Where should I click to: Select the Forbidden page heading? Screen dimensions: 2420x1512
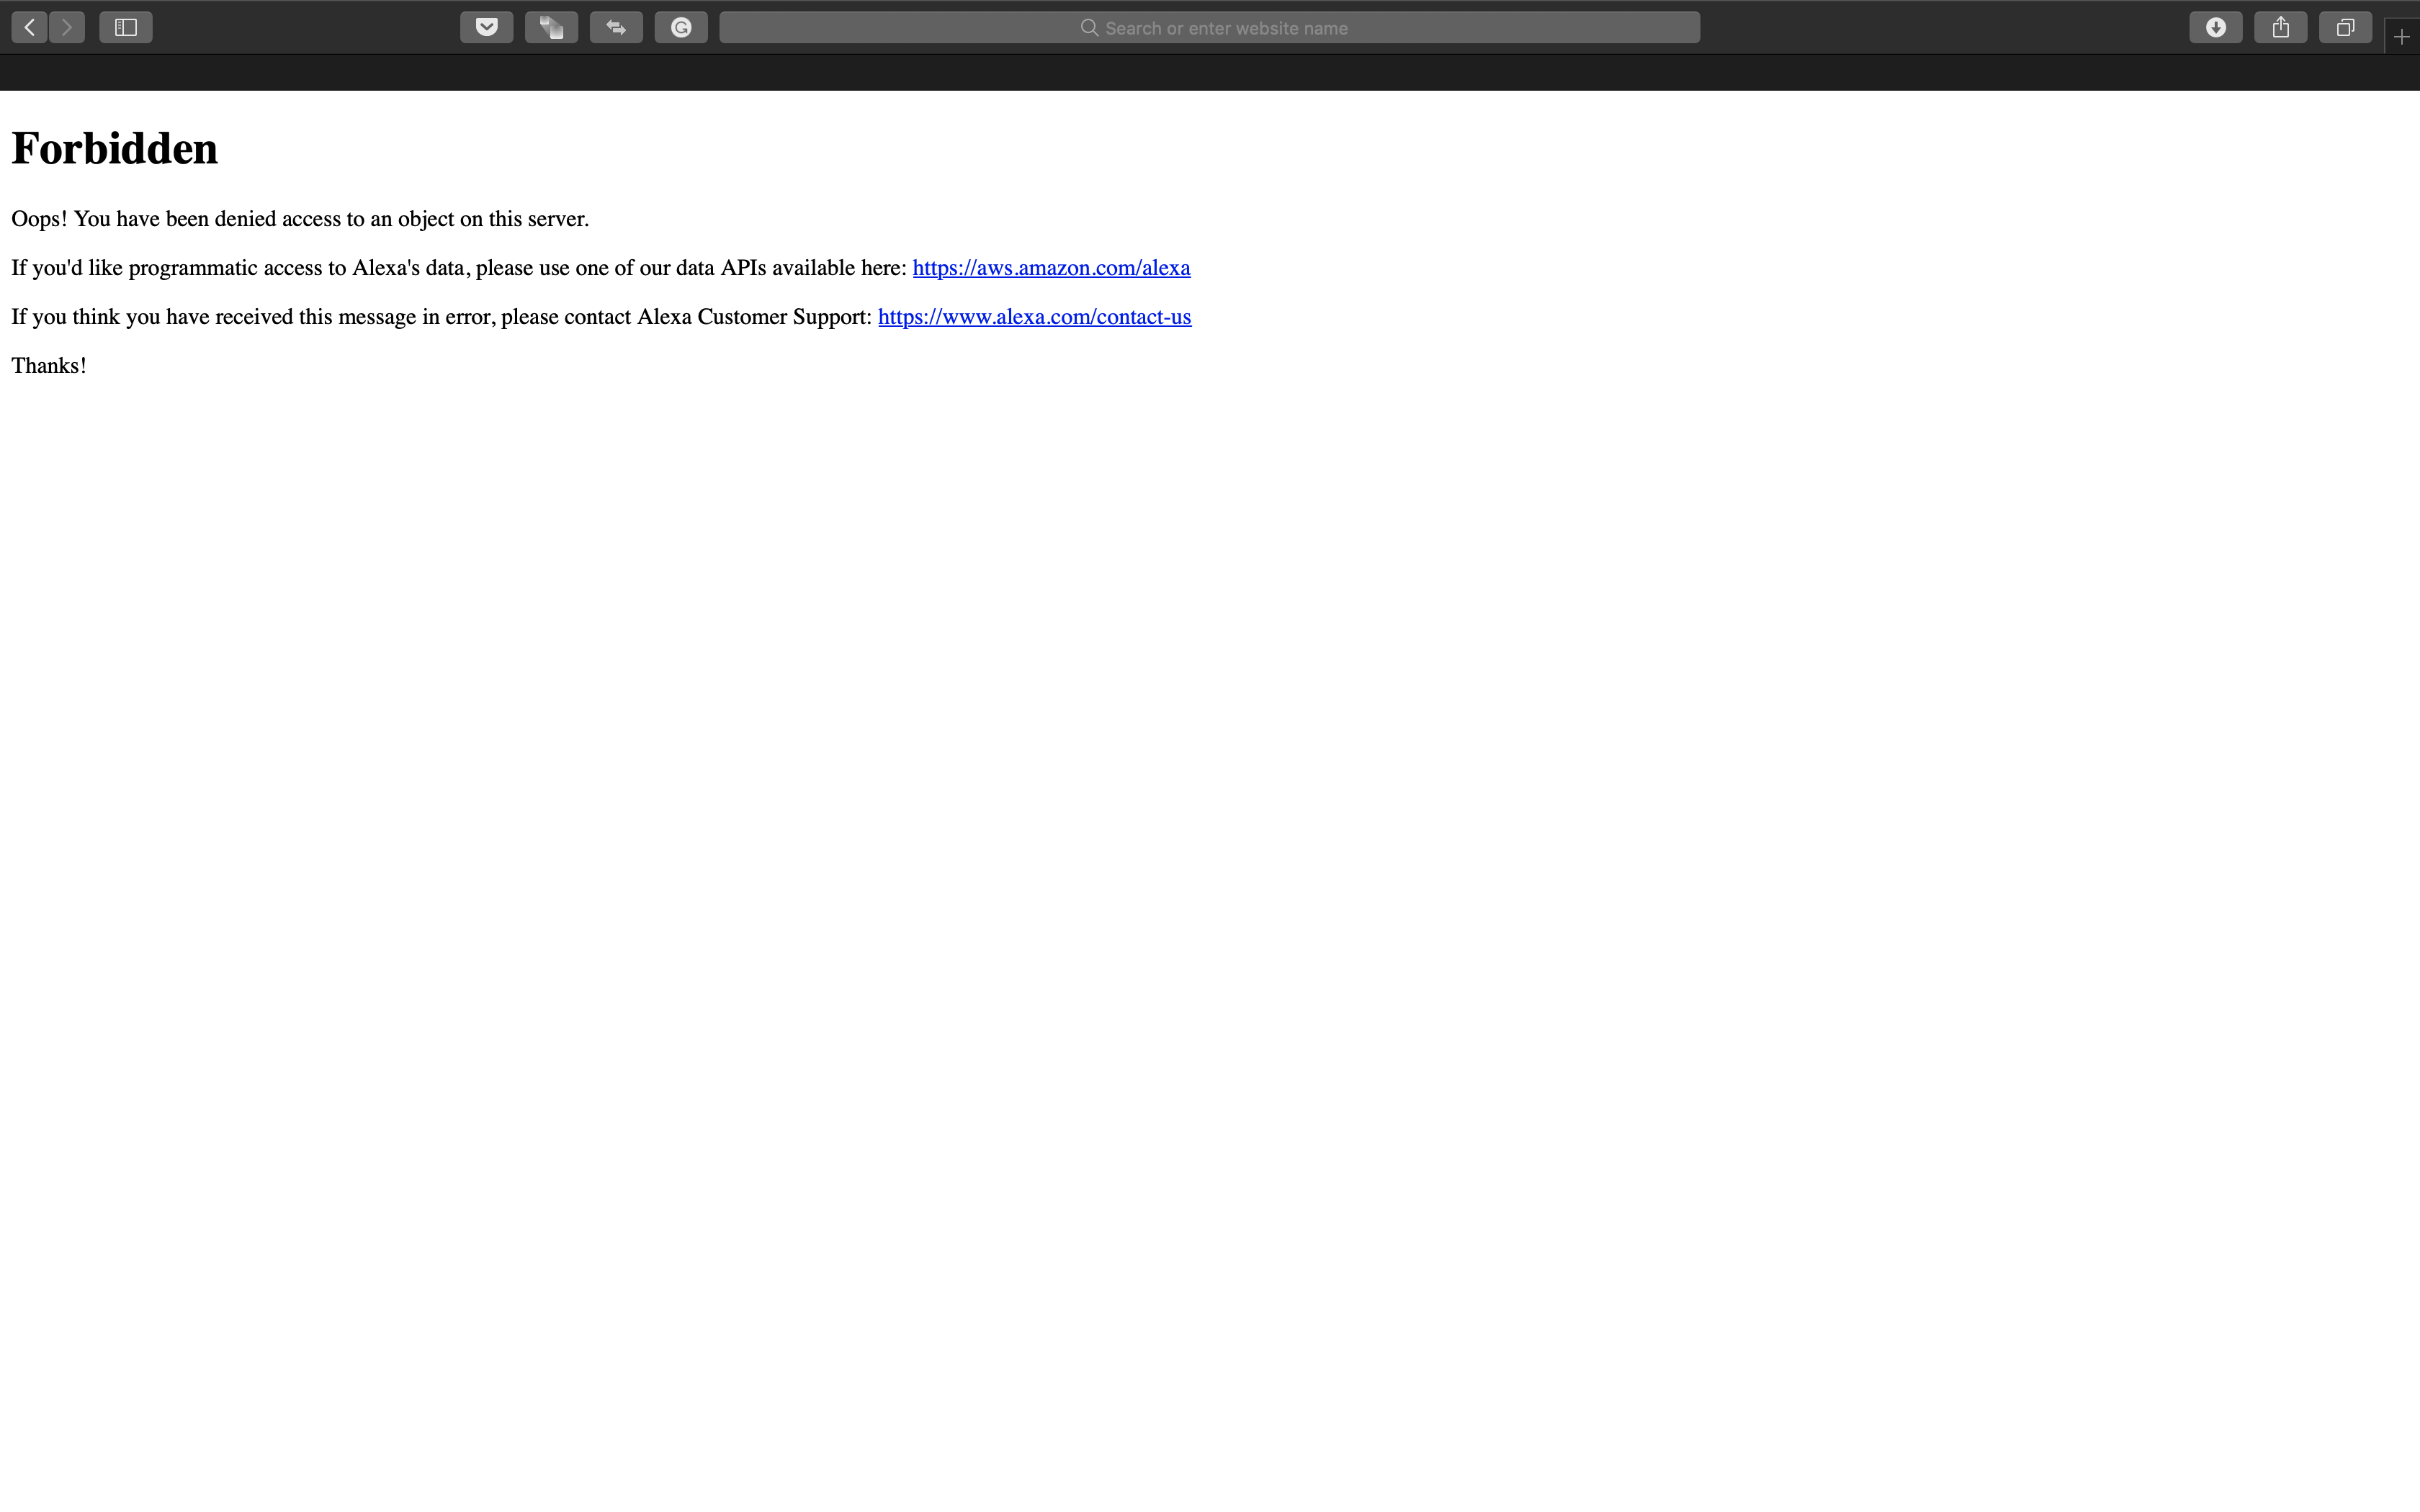tap(114, 147)
